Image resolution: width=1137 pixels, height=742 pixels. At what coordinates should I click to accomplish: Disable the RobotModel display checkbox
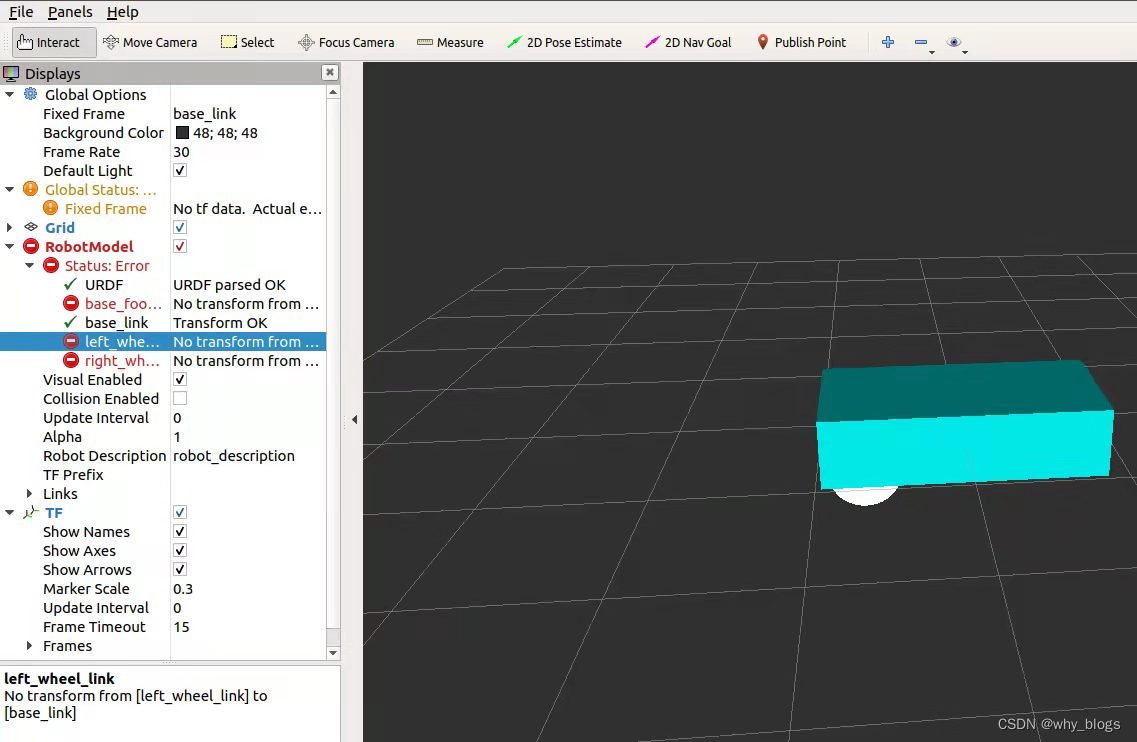click(x=180, y=246)
